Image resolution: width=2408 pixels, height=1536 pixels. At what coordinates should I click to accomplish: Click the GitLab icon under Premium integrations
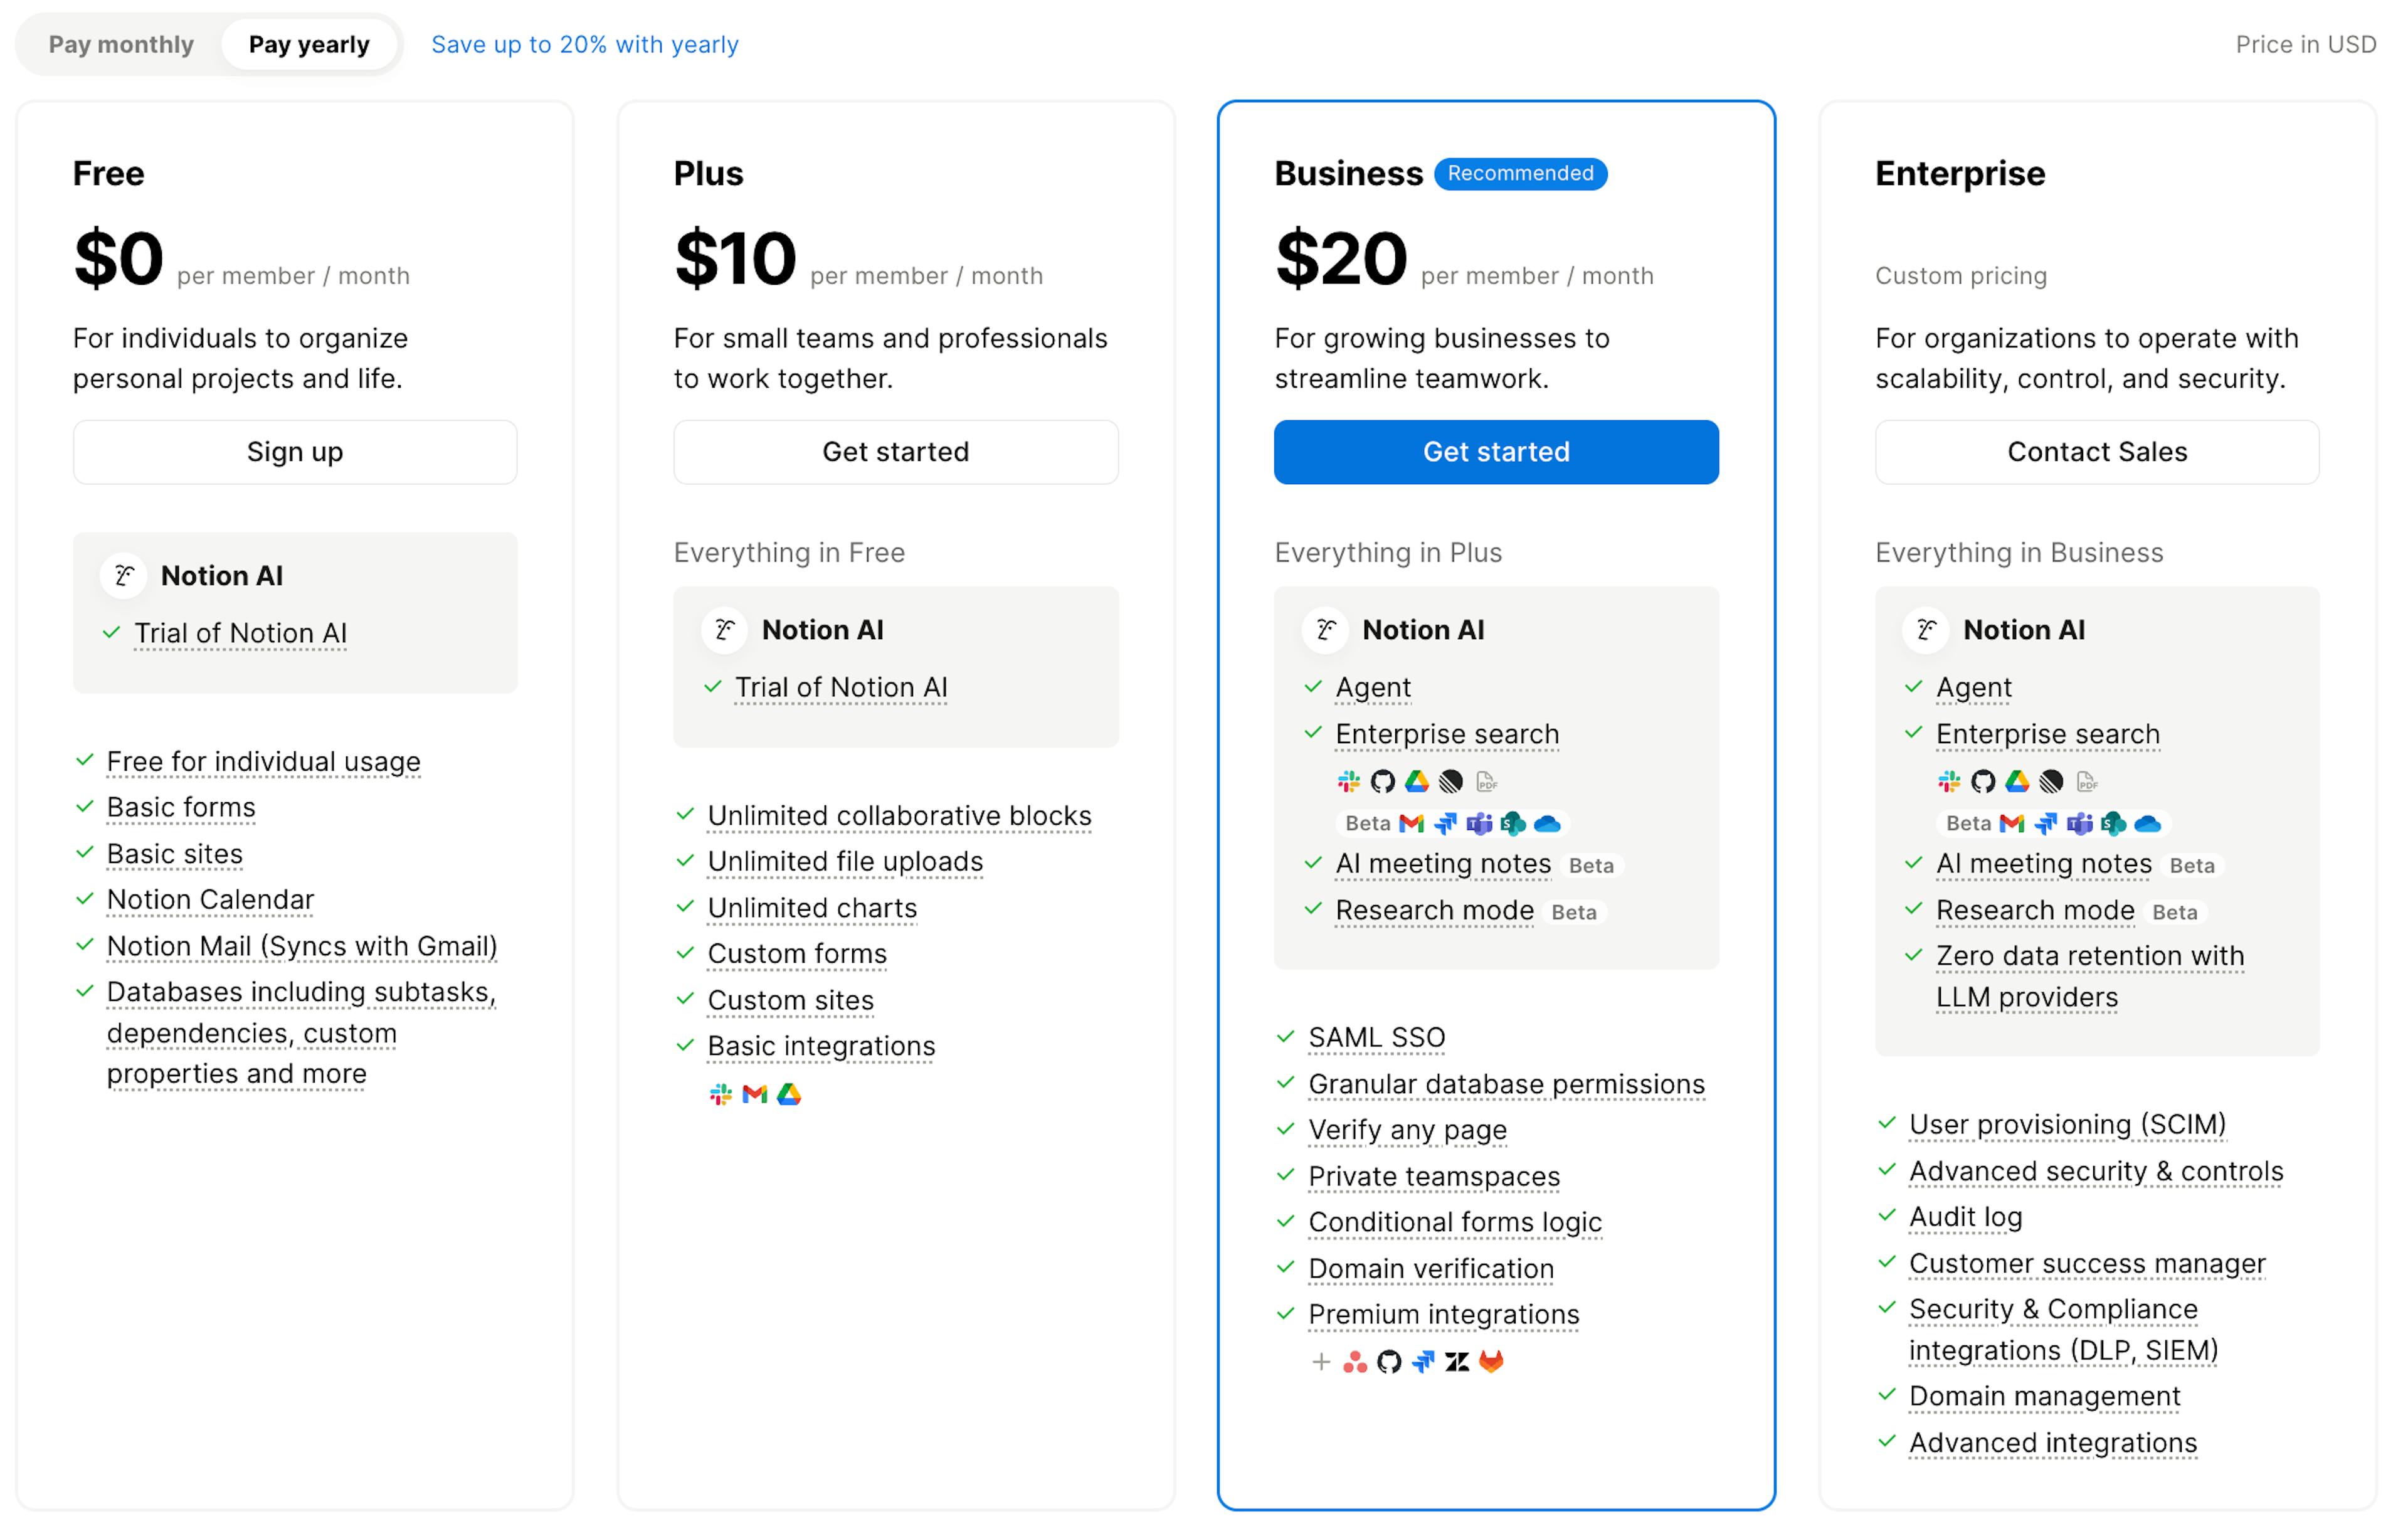point(1491,1362)
